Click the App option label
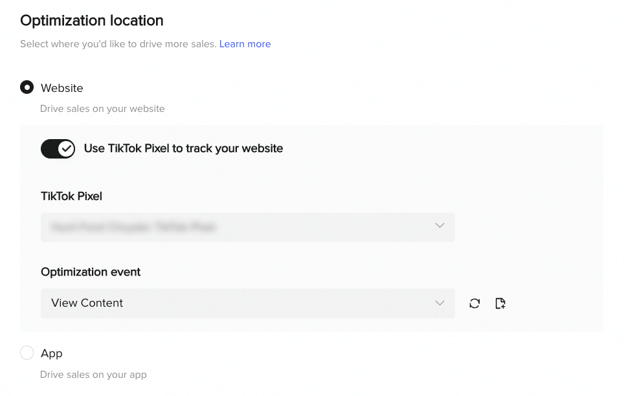This screenshot has height=396, width=624. coord(51,353)
